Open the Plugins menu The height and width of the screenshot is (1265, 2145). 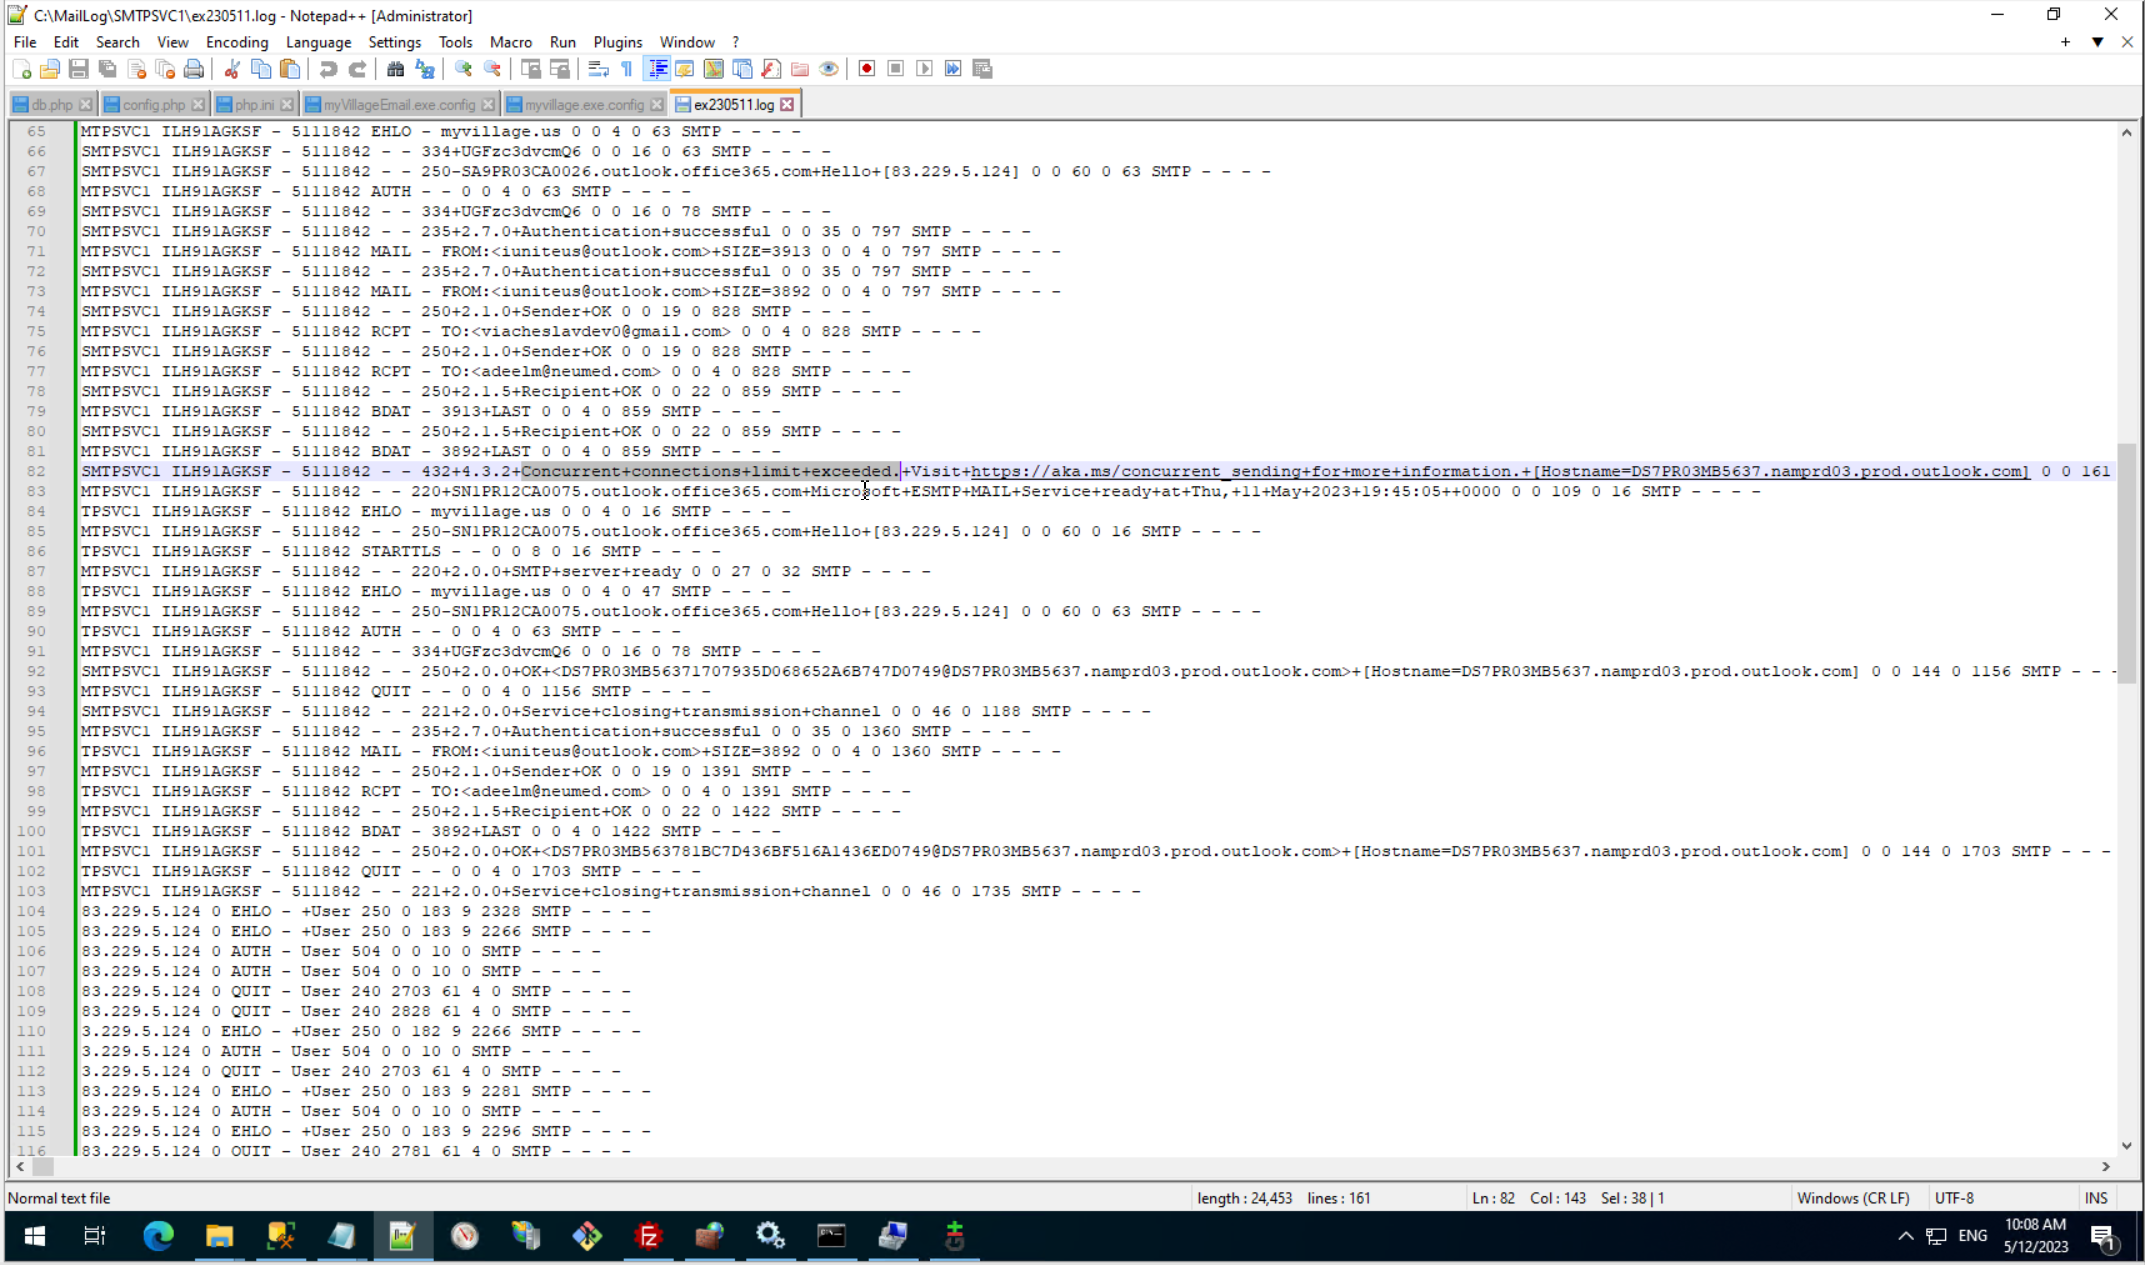pyautogui.click(x=617, y=42)
